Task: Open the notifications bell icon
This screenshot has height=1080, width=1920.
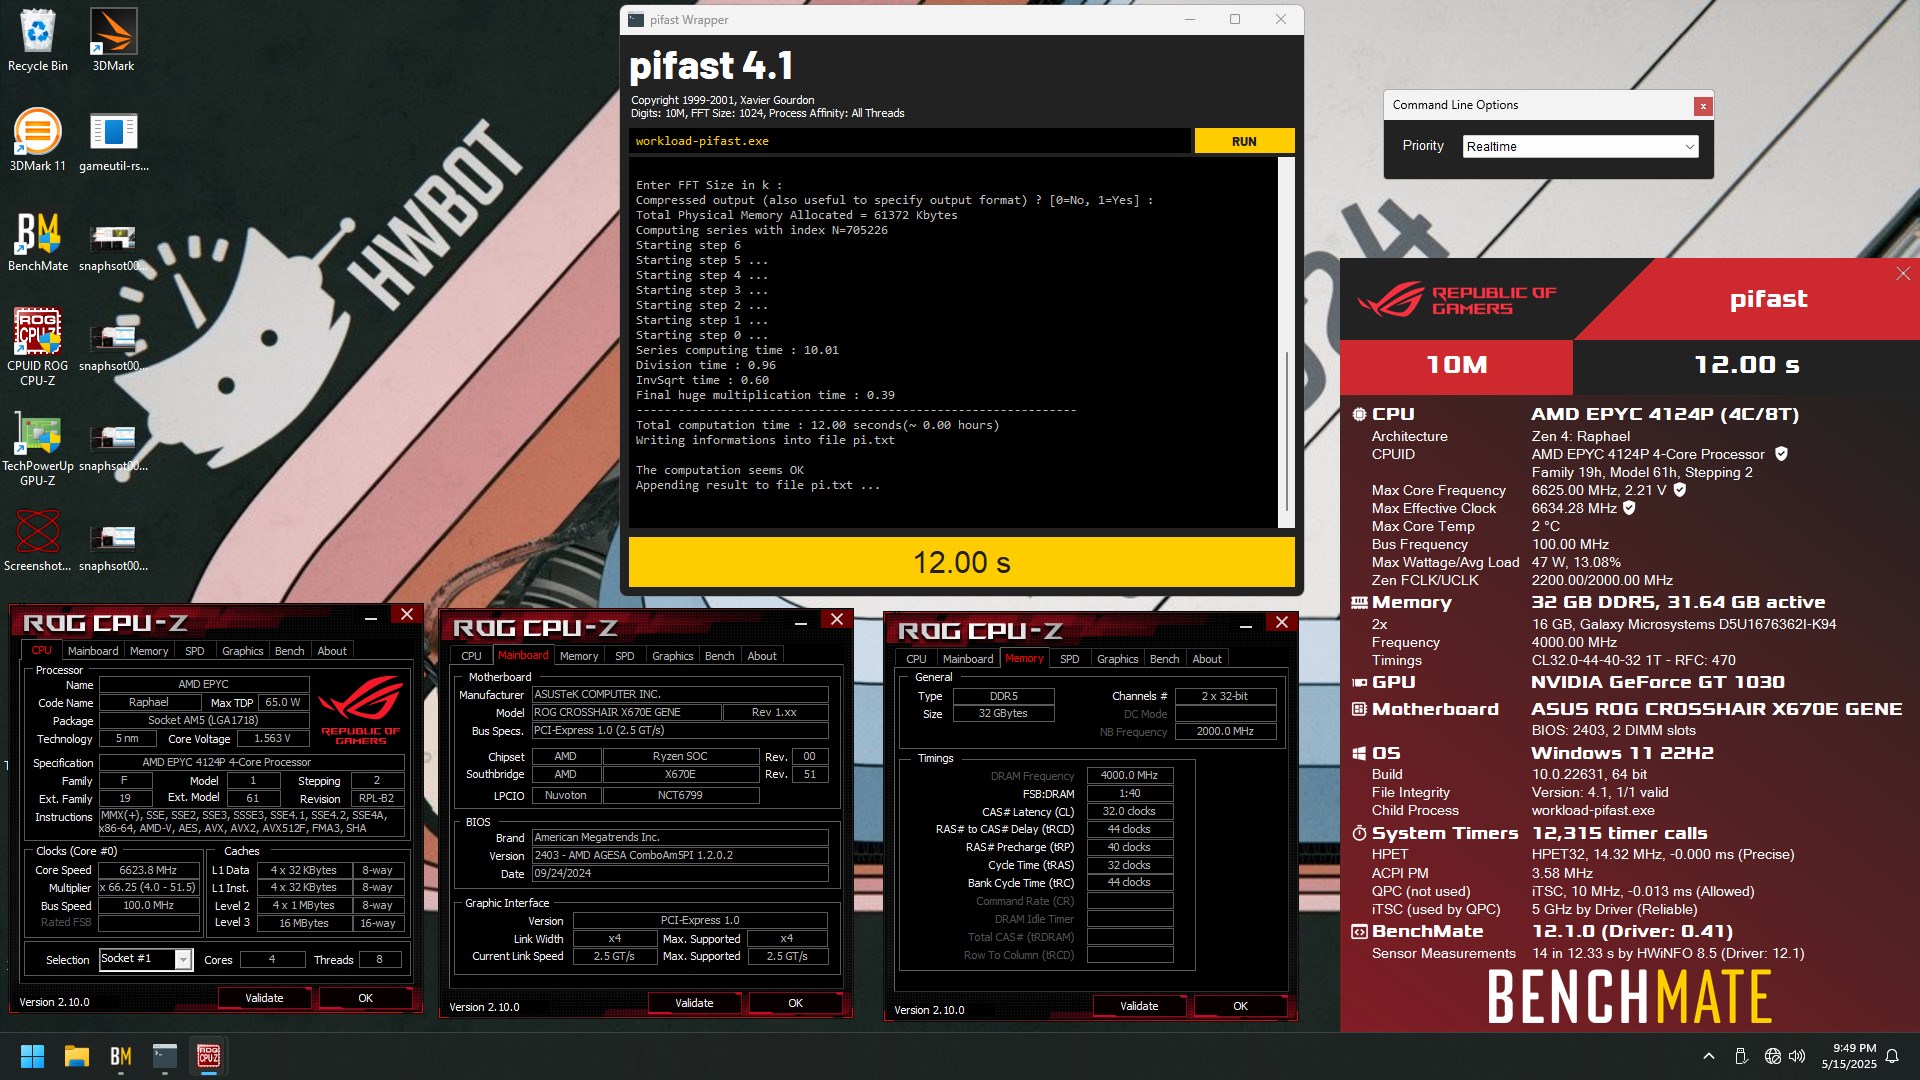Action: 1892,1056
